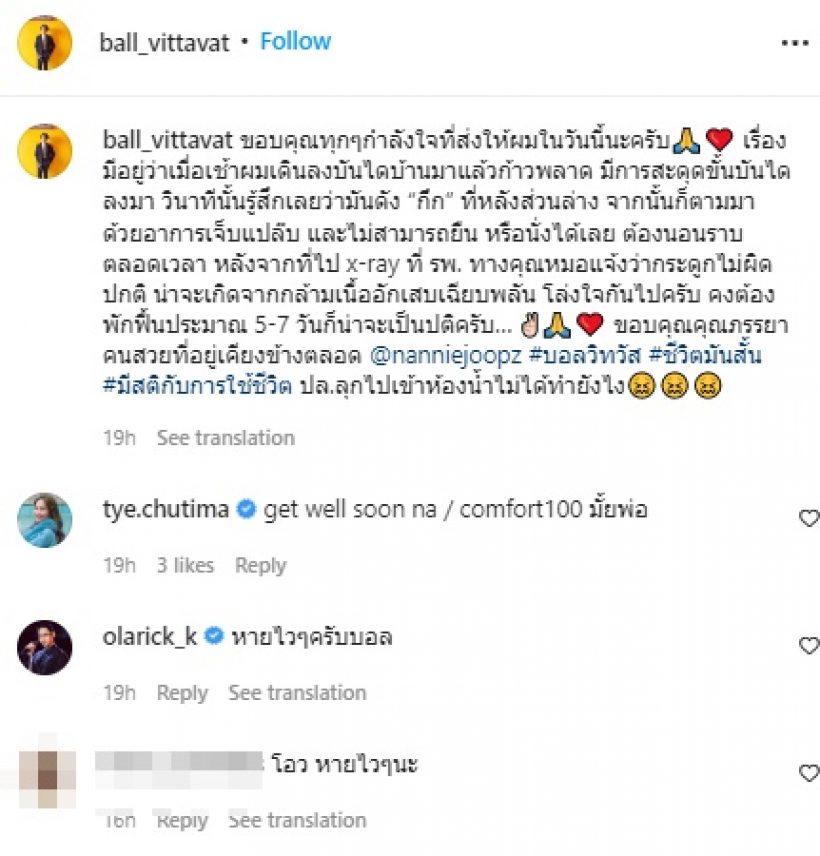820x856 pixels.
Task: Click the Follow link beside ball_vittavat
Action: pos(295,41)
